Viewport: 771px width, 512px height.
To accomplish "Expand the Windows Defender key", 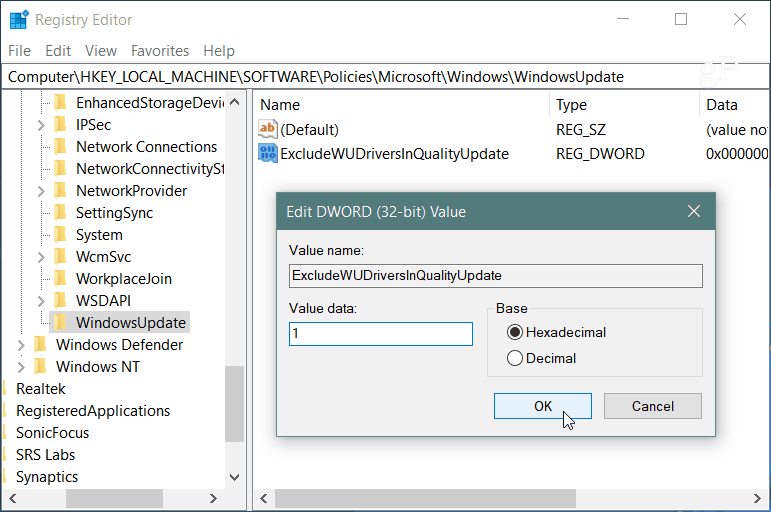I will (x=21, y=345).
